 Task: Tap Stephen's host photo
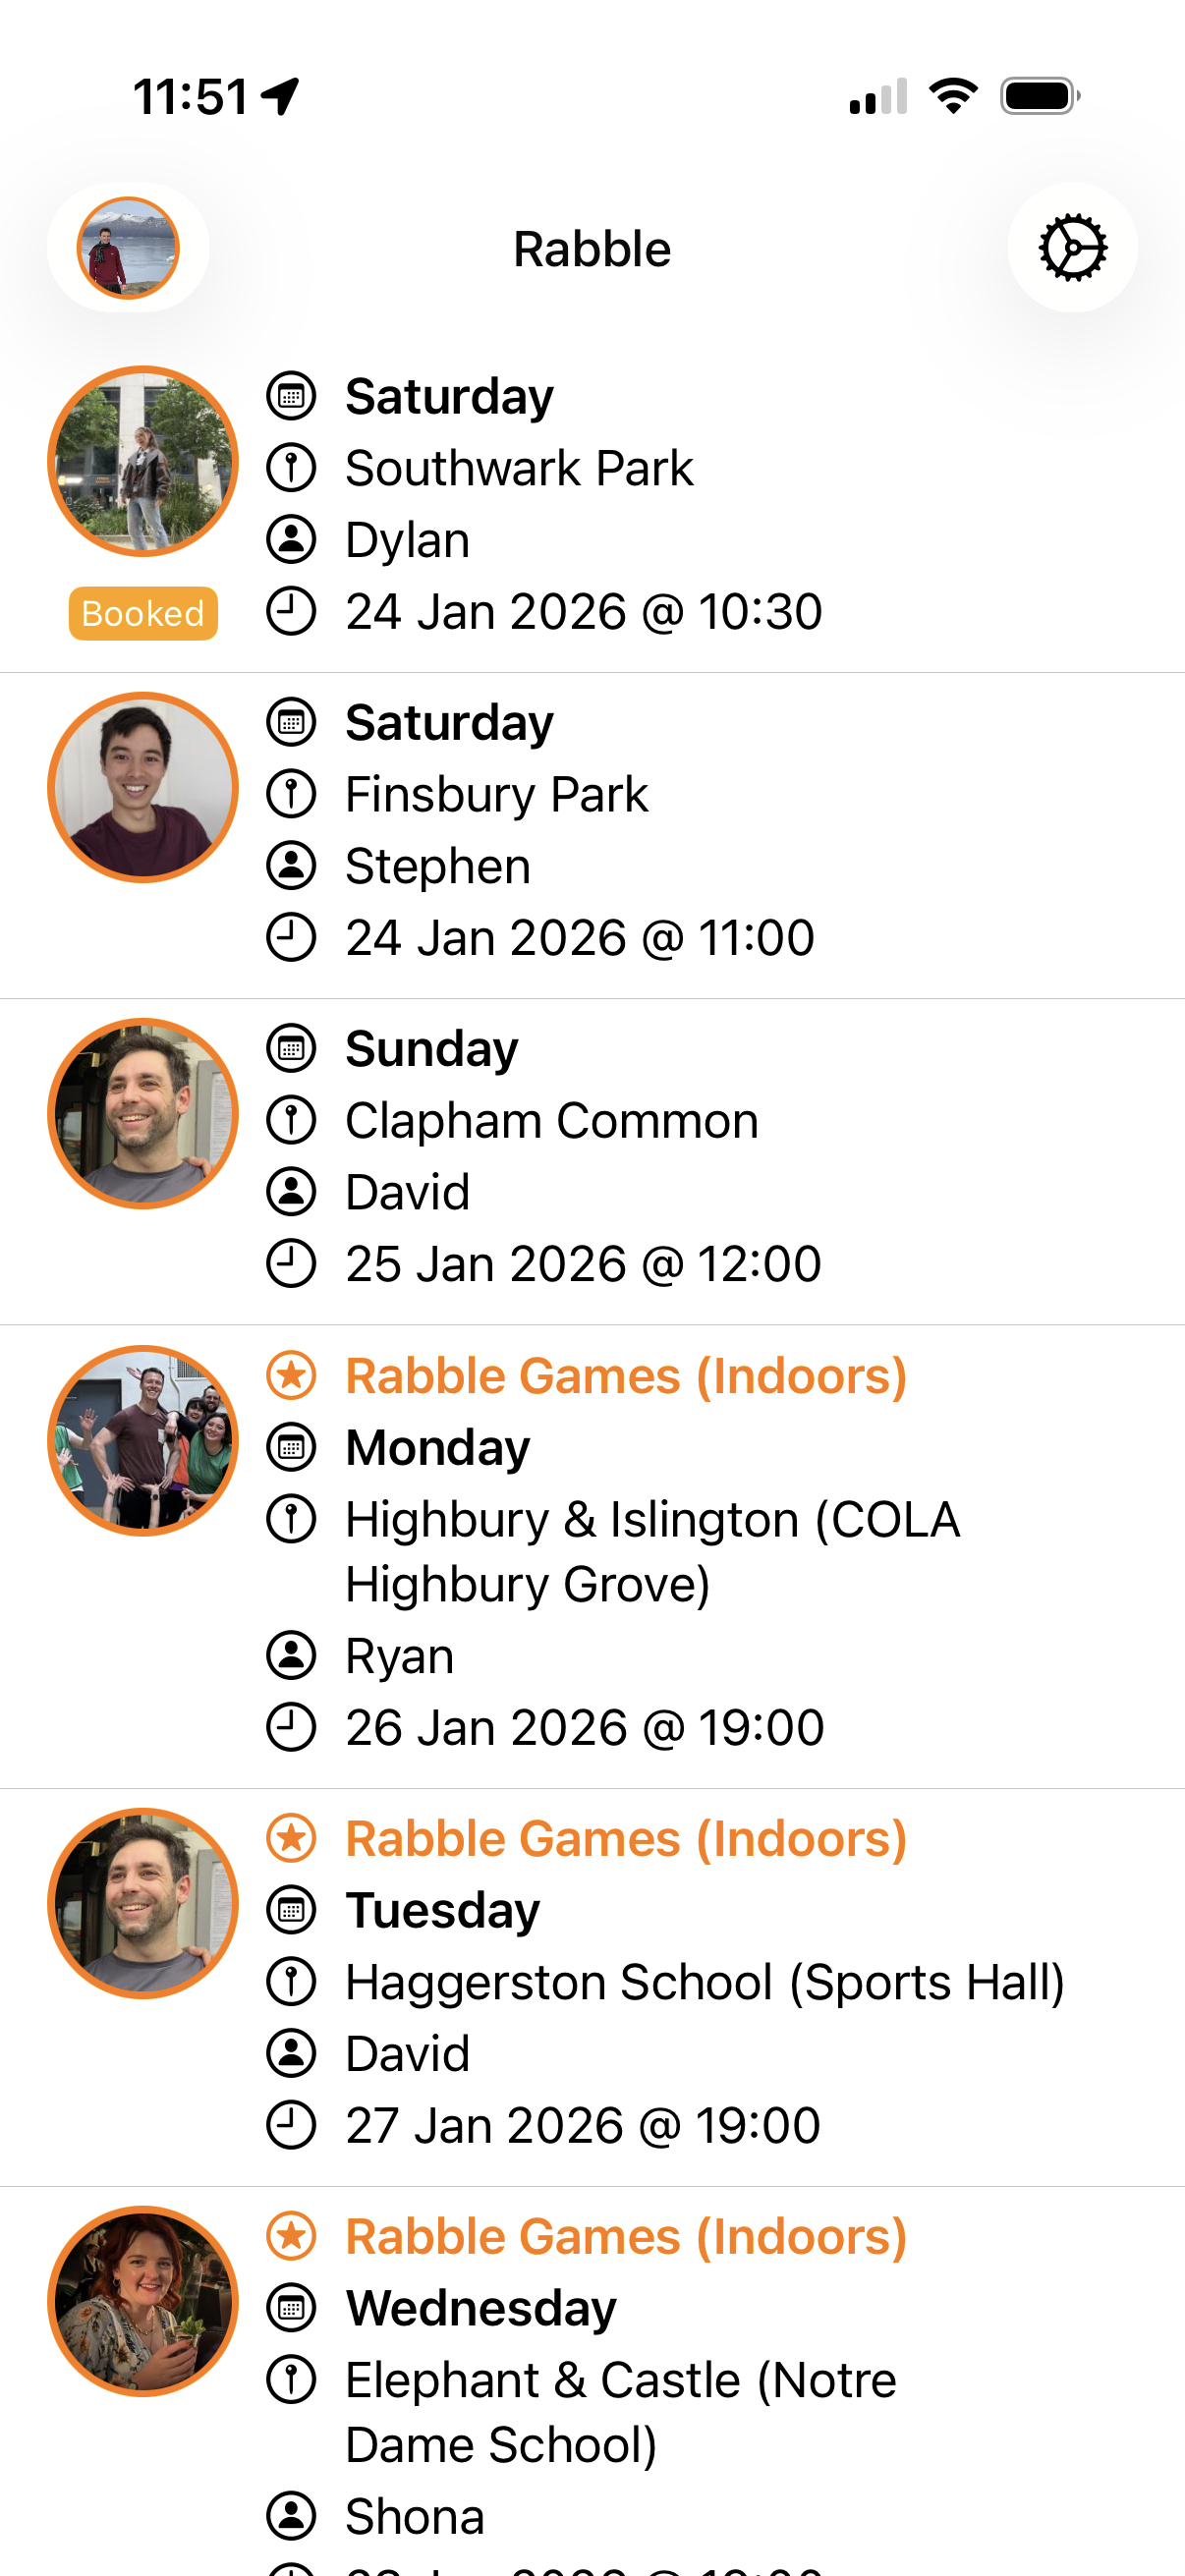(143, 787)
